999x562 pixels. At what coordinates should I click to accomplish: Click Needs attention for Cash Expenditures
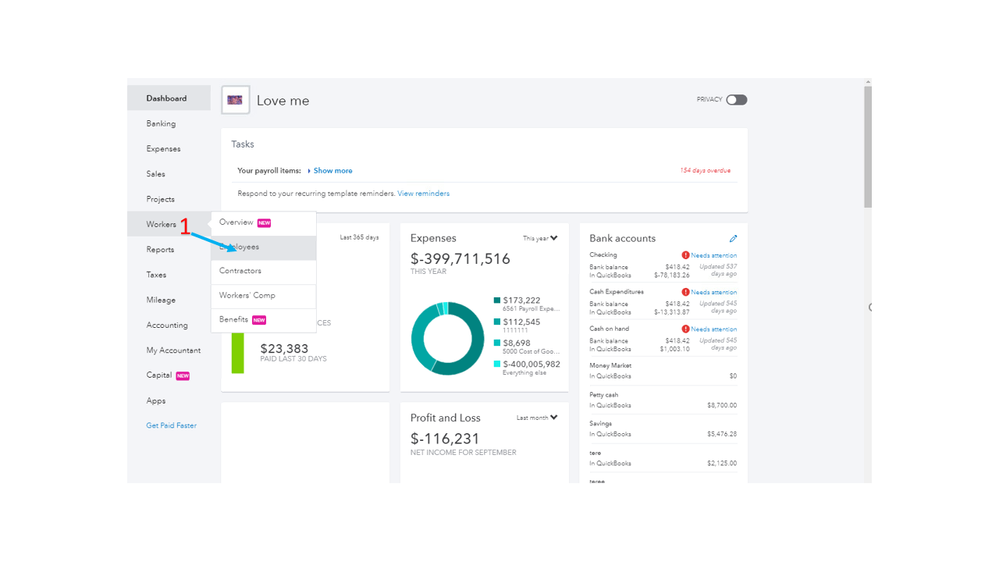tap(714, 292)
